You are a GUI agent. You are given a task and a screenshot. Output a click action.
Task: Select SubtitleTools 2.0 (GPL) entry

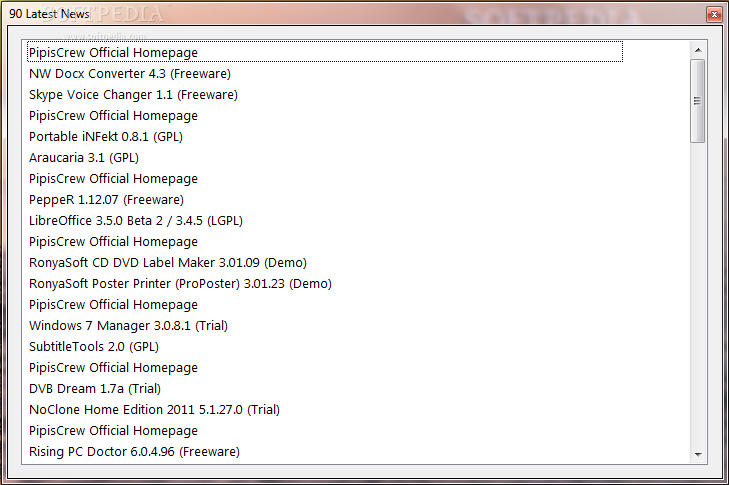94,346
